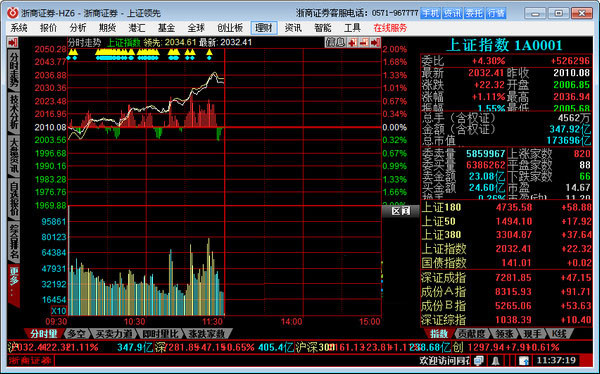
Task: Open the 智能 menu
Action: click(x=323, y=28)
